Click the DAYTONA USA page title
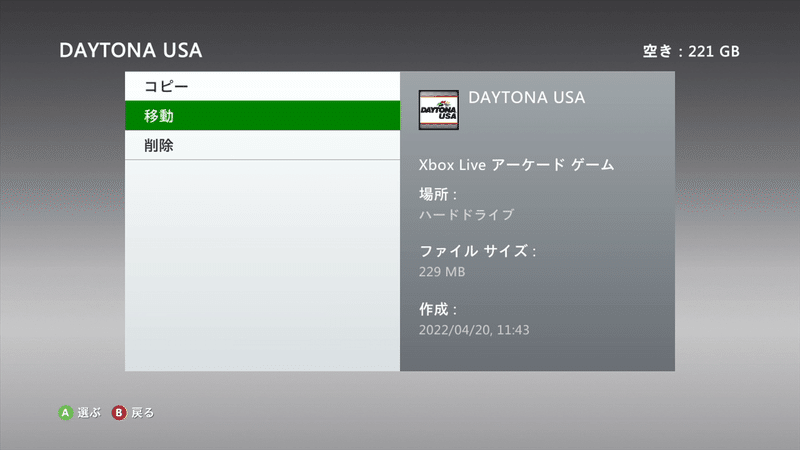The image size is (800, 450). (131, 51)
